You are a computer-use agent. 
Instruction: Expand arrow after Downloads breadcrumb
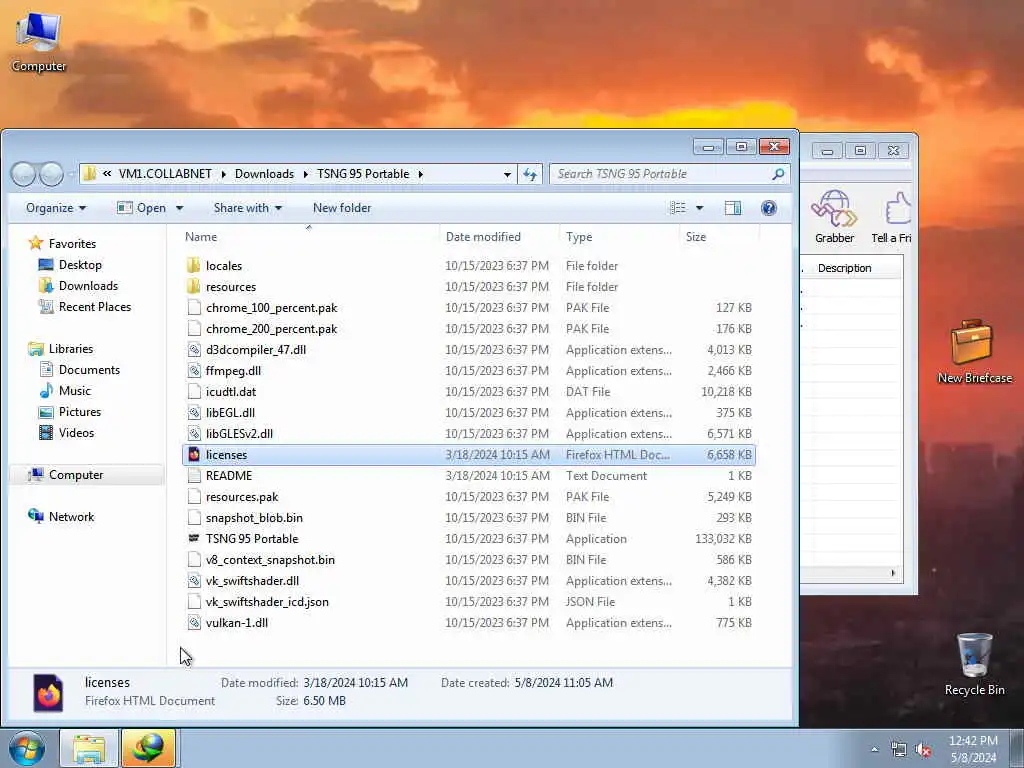pyautogui.click(x=306, y=174)
